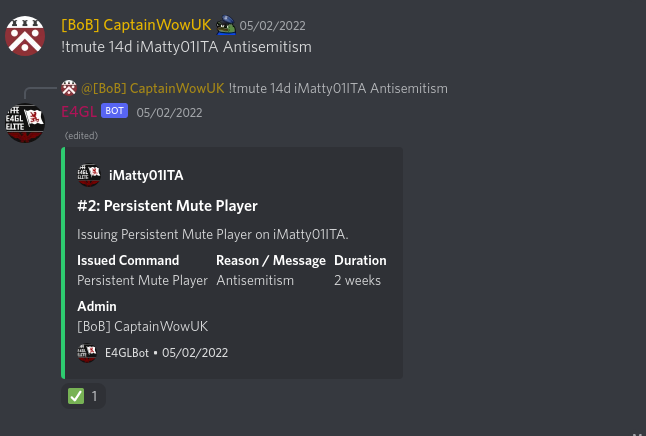Screen dimensions: 646x436
Task: Click the police frog role icon
Action: coord(226,25)
